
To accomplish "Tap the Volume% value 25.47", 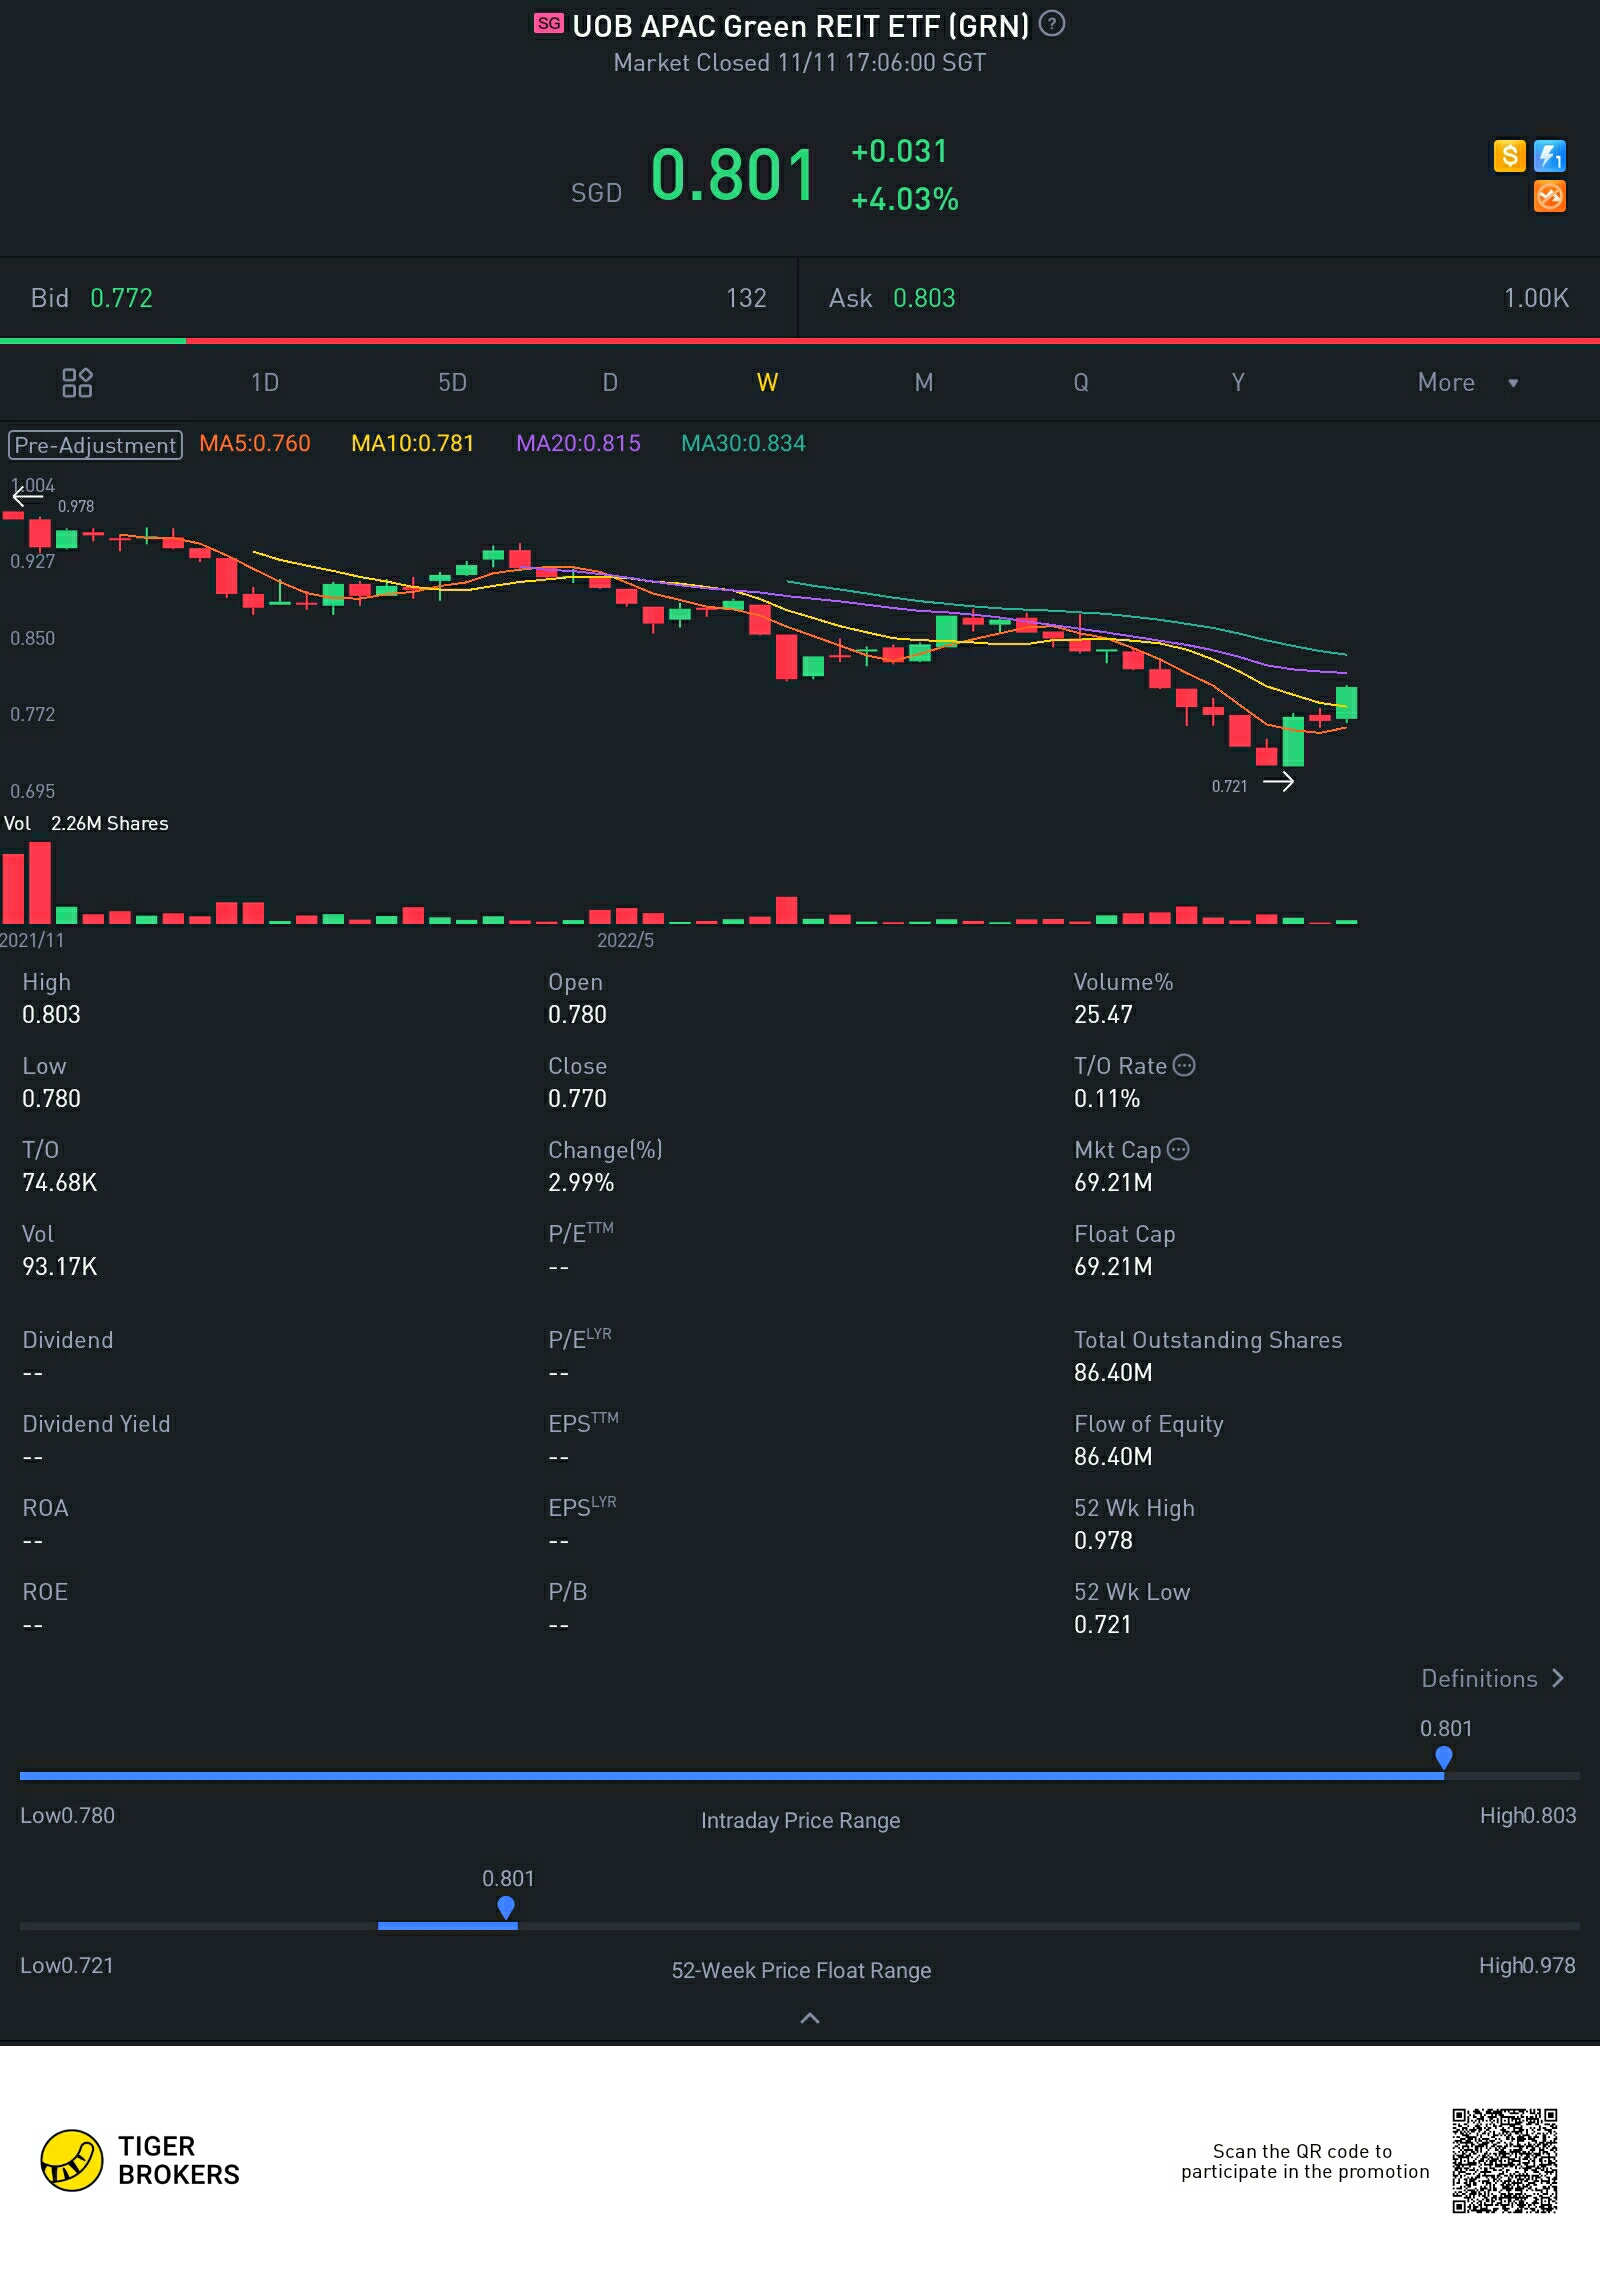I will [1103, 1014].
